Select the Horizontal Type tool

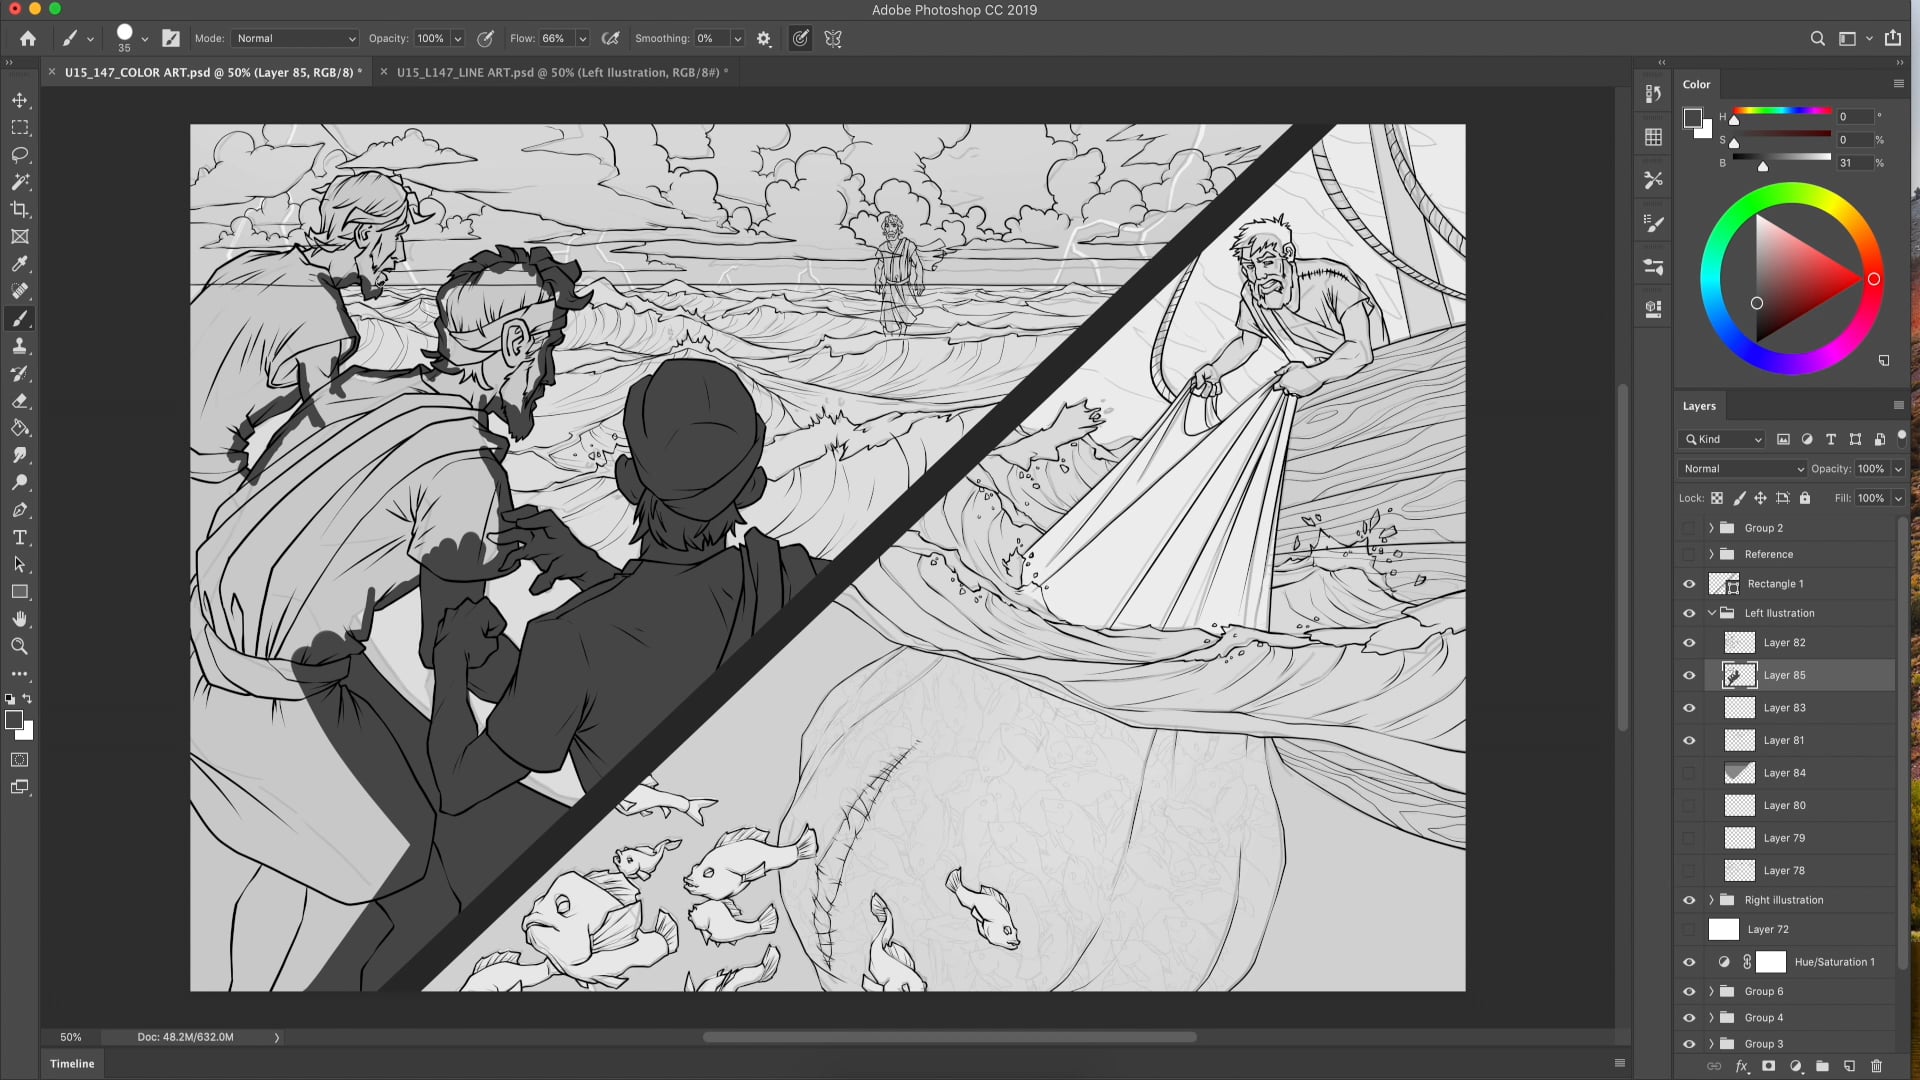pyautogui.click(x=20, y=537)
